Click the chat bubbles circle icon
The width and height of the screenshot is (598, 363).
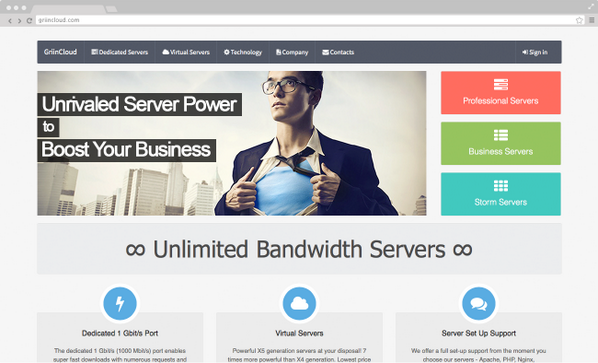pos(479,304)
